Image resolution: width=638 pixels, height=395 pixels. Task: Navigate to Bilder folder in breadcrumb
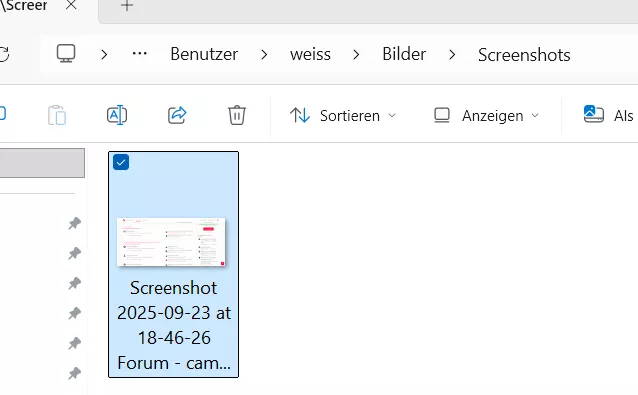pyautogui.click(x=404, y=54)
